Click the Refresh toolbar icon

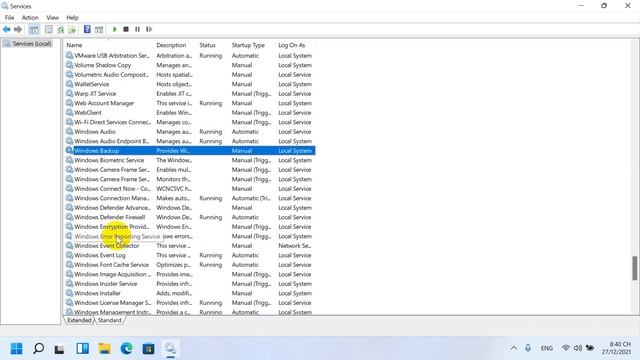(x=60, y=29)
